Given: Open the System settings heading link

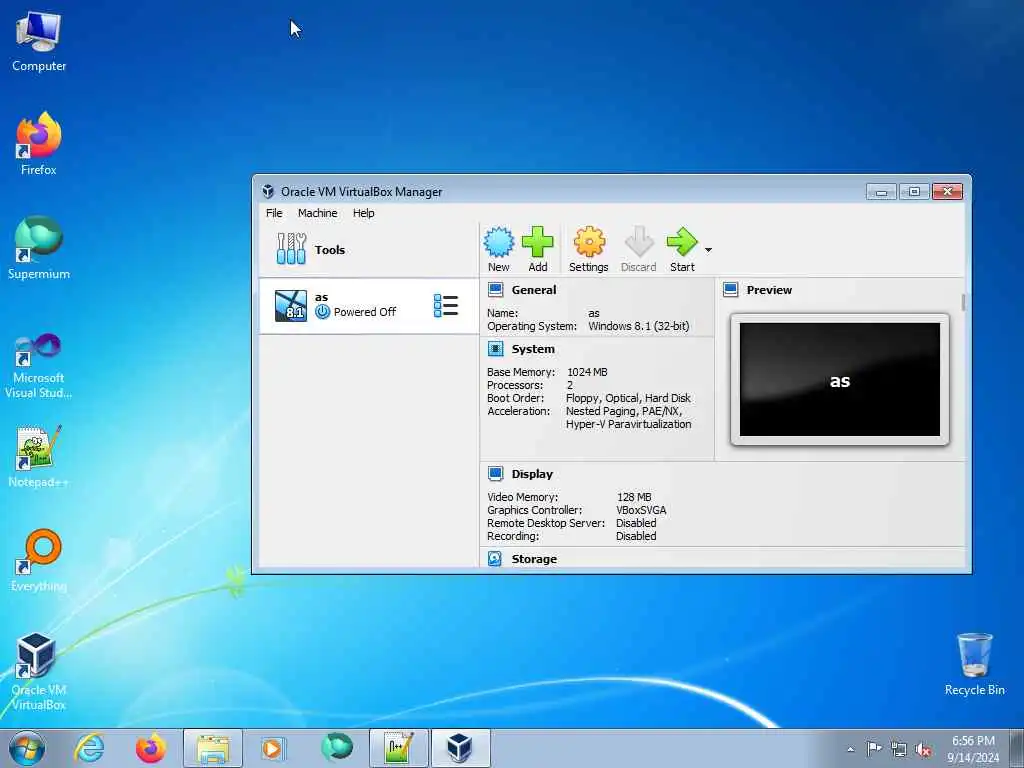Looking at the screenshot, I should [x=533, y=349].
